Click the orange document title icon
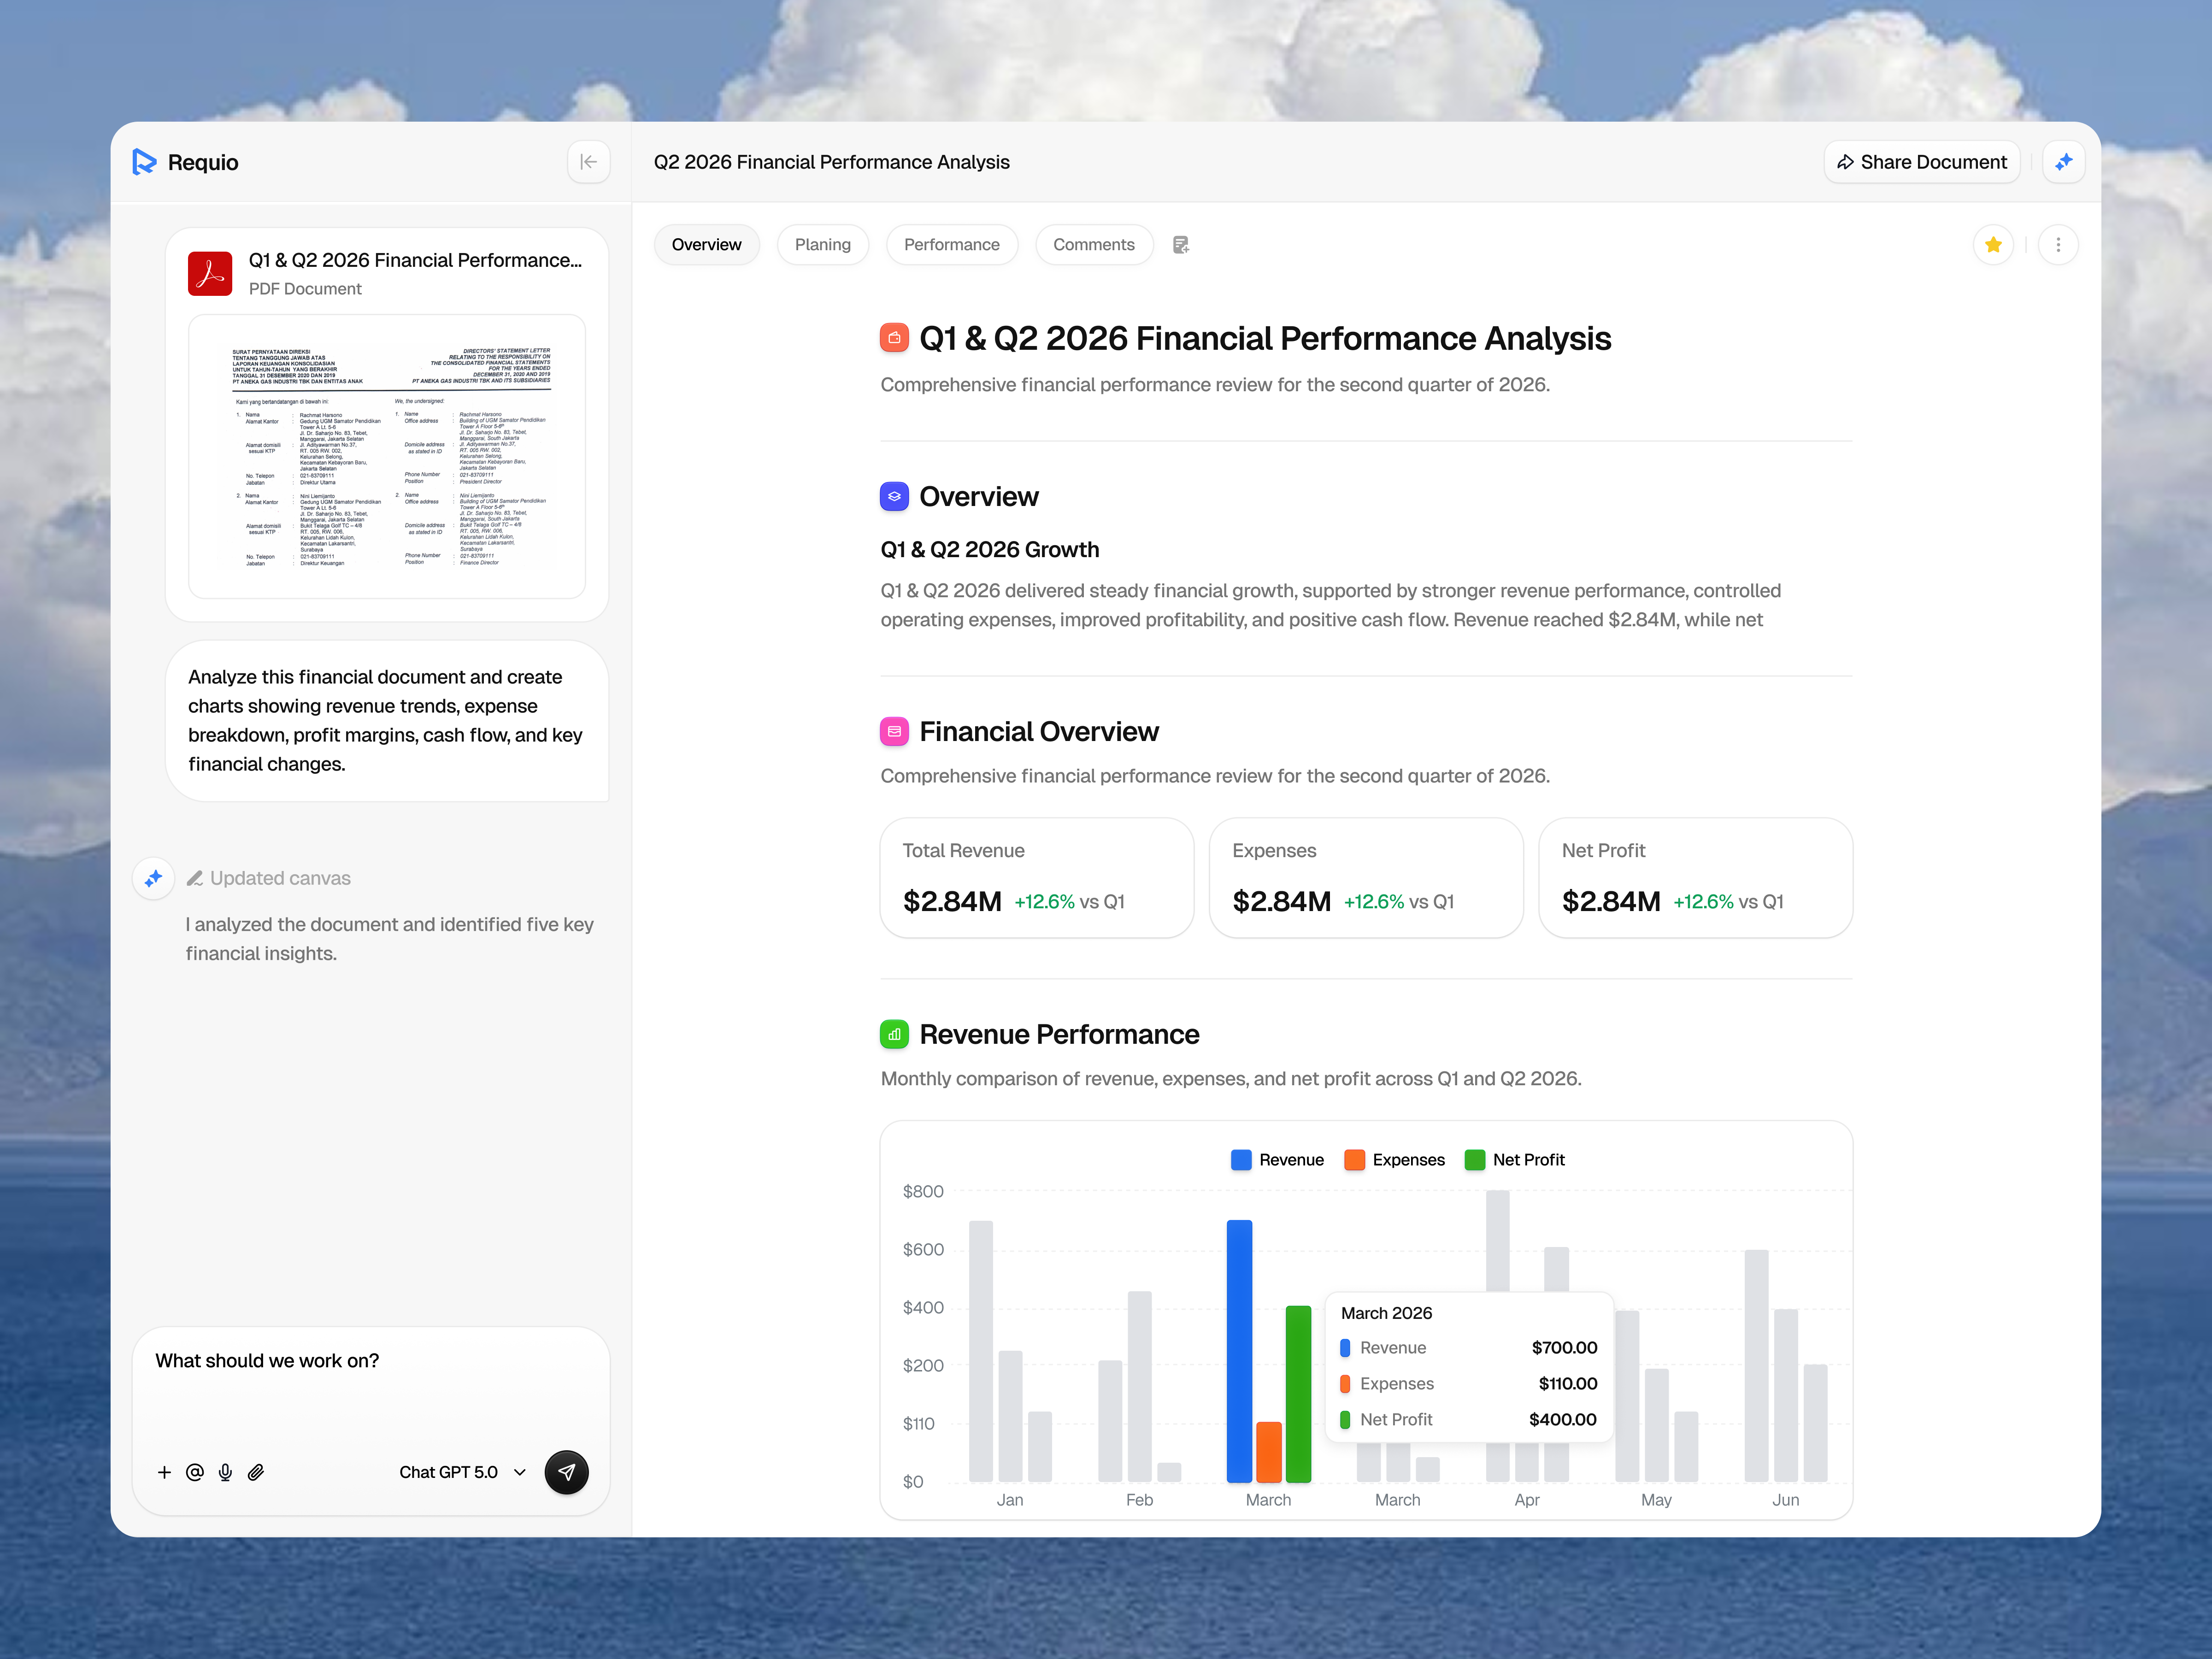 [x=894, y=338]
